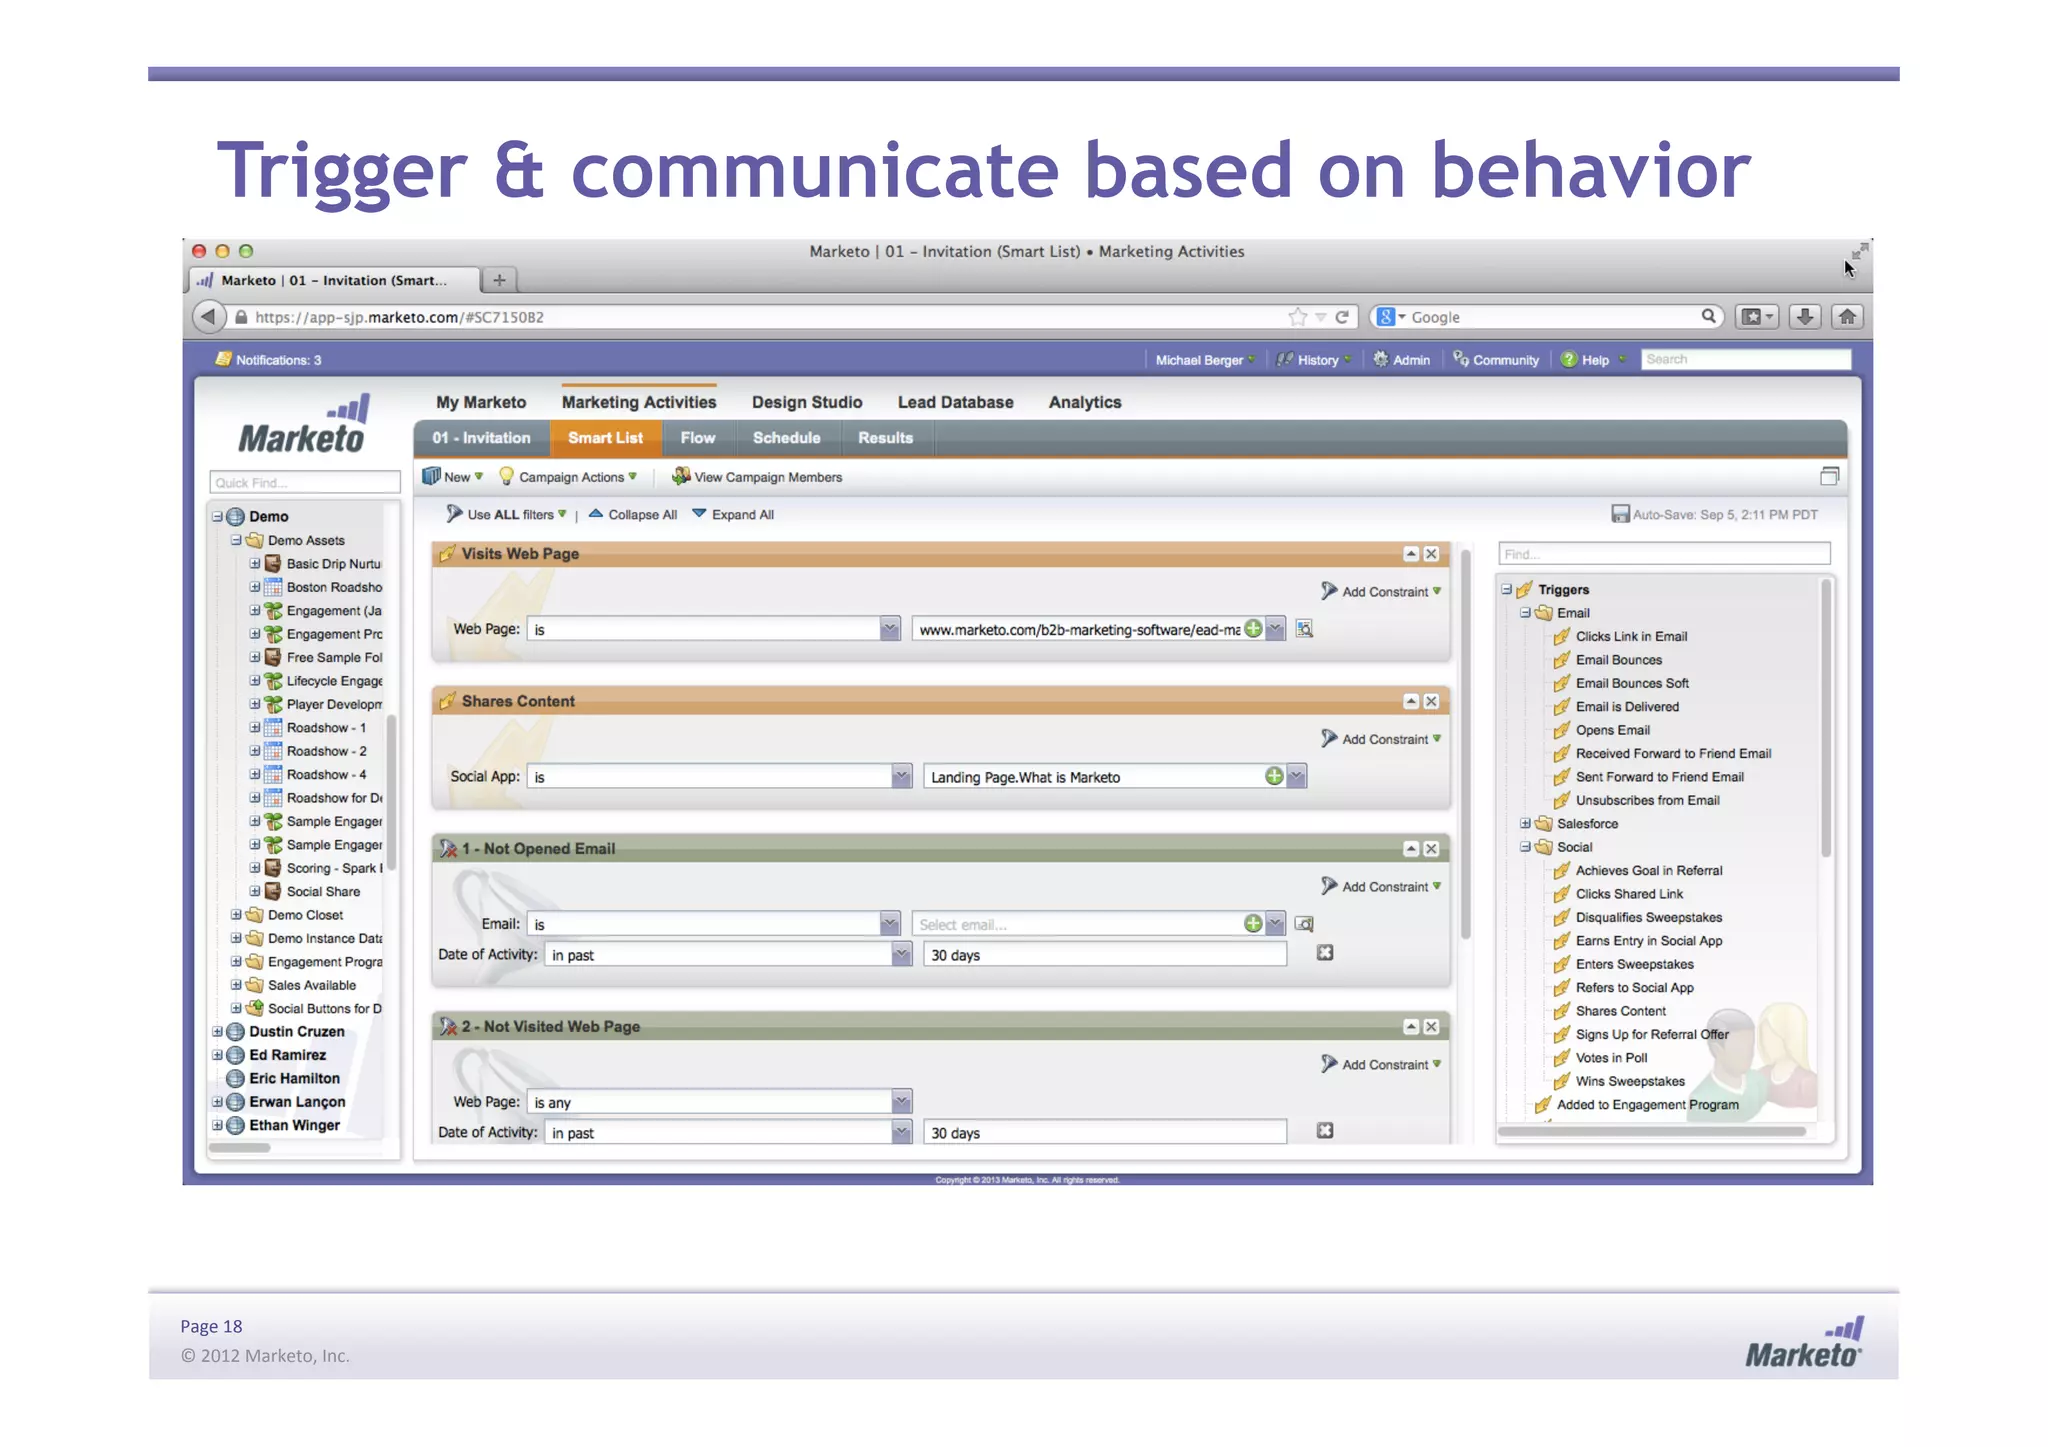Expand the Salesforce triggers folder
The width and height of the screenshot is (2048, 1447).
click(x=1525, y=824)
